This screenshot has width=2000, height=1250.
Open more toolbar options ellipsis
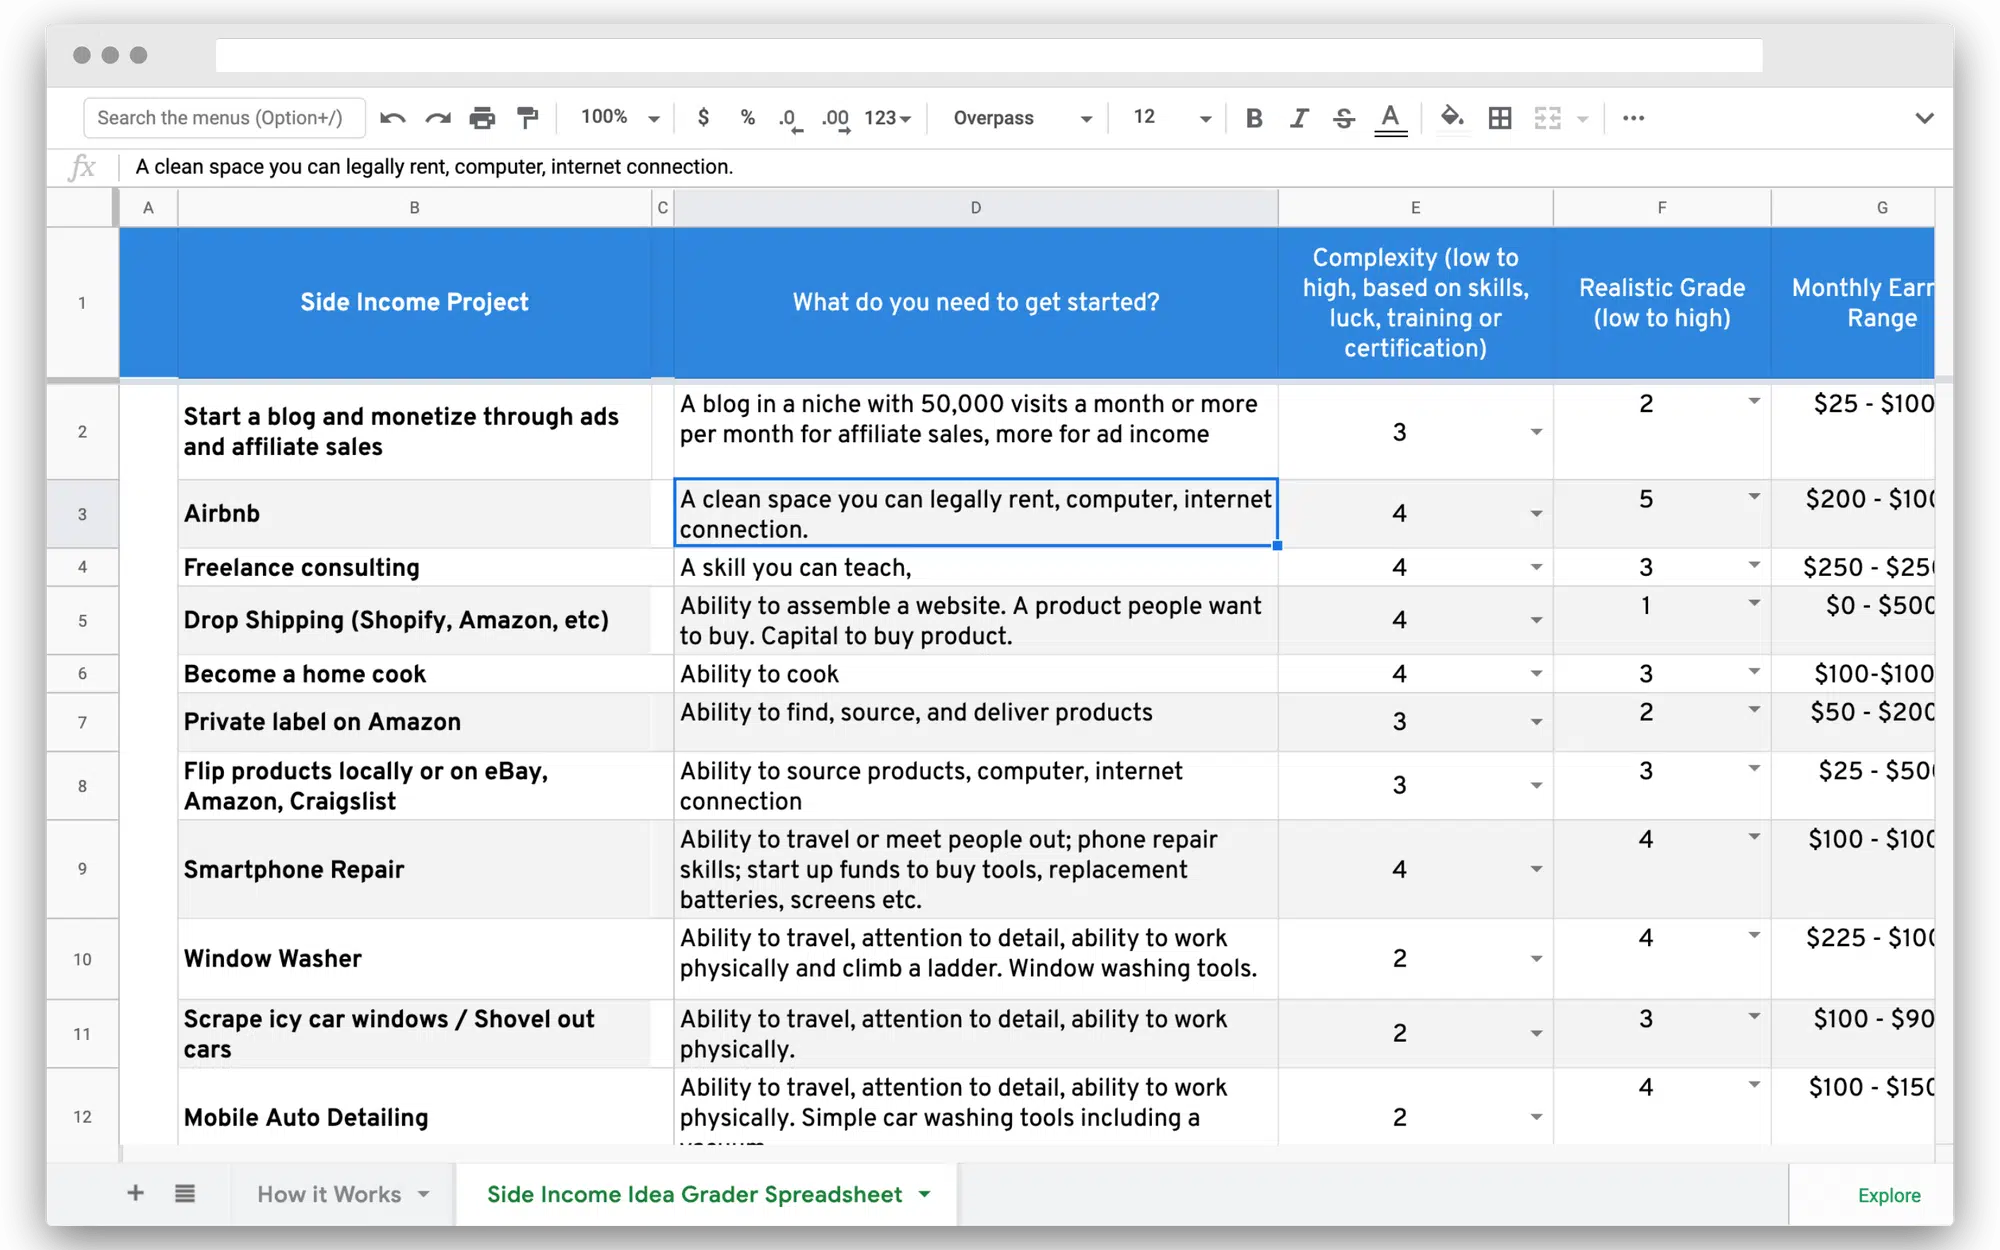point(1633,118)
